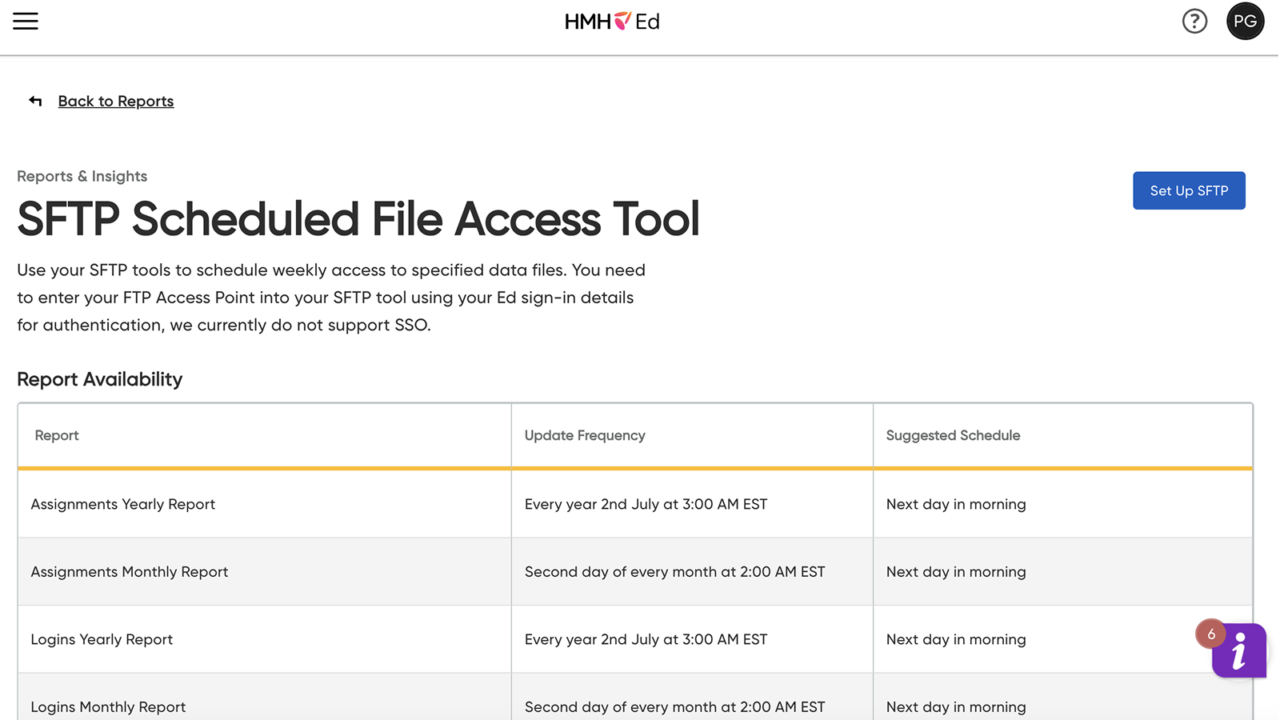
Task: Select the Report column header
Action: coord(56,435)
